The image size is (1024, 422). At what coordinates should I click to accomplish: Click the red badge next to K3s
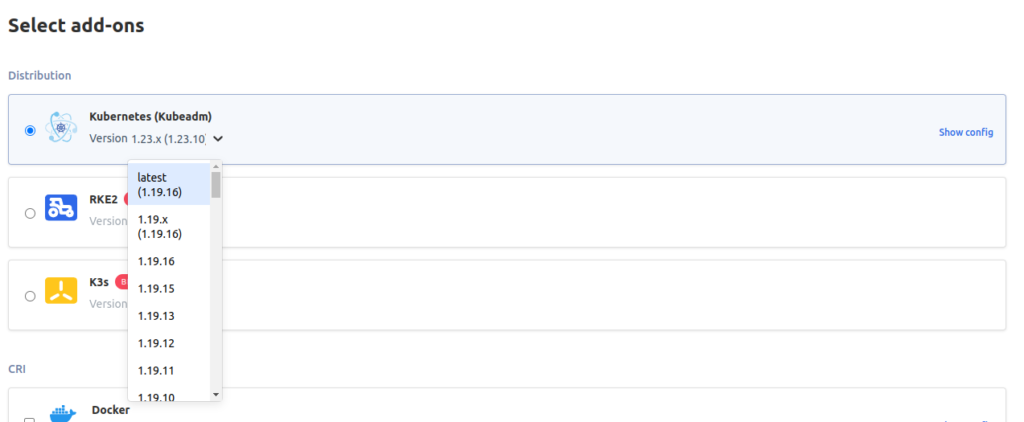coord(121,282)
